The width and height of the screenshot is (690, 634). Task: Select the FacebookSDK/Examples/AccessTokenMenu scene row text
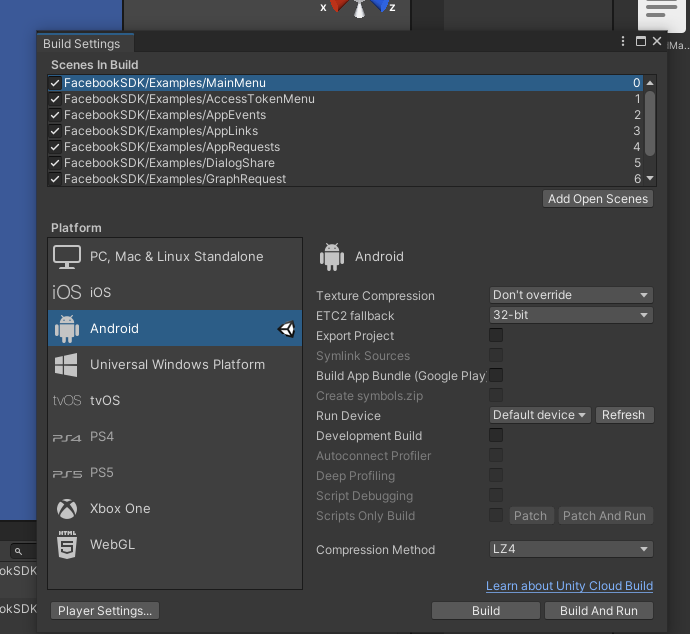point(190,99)
